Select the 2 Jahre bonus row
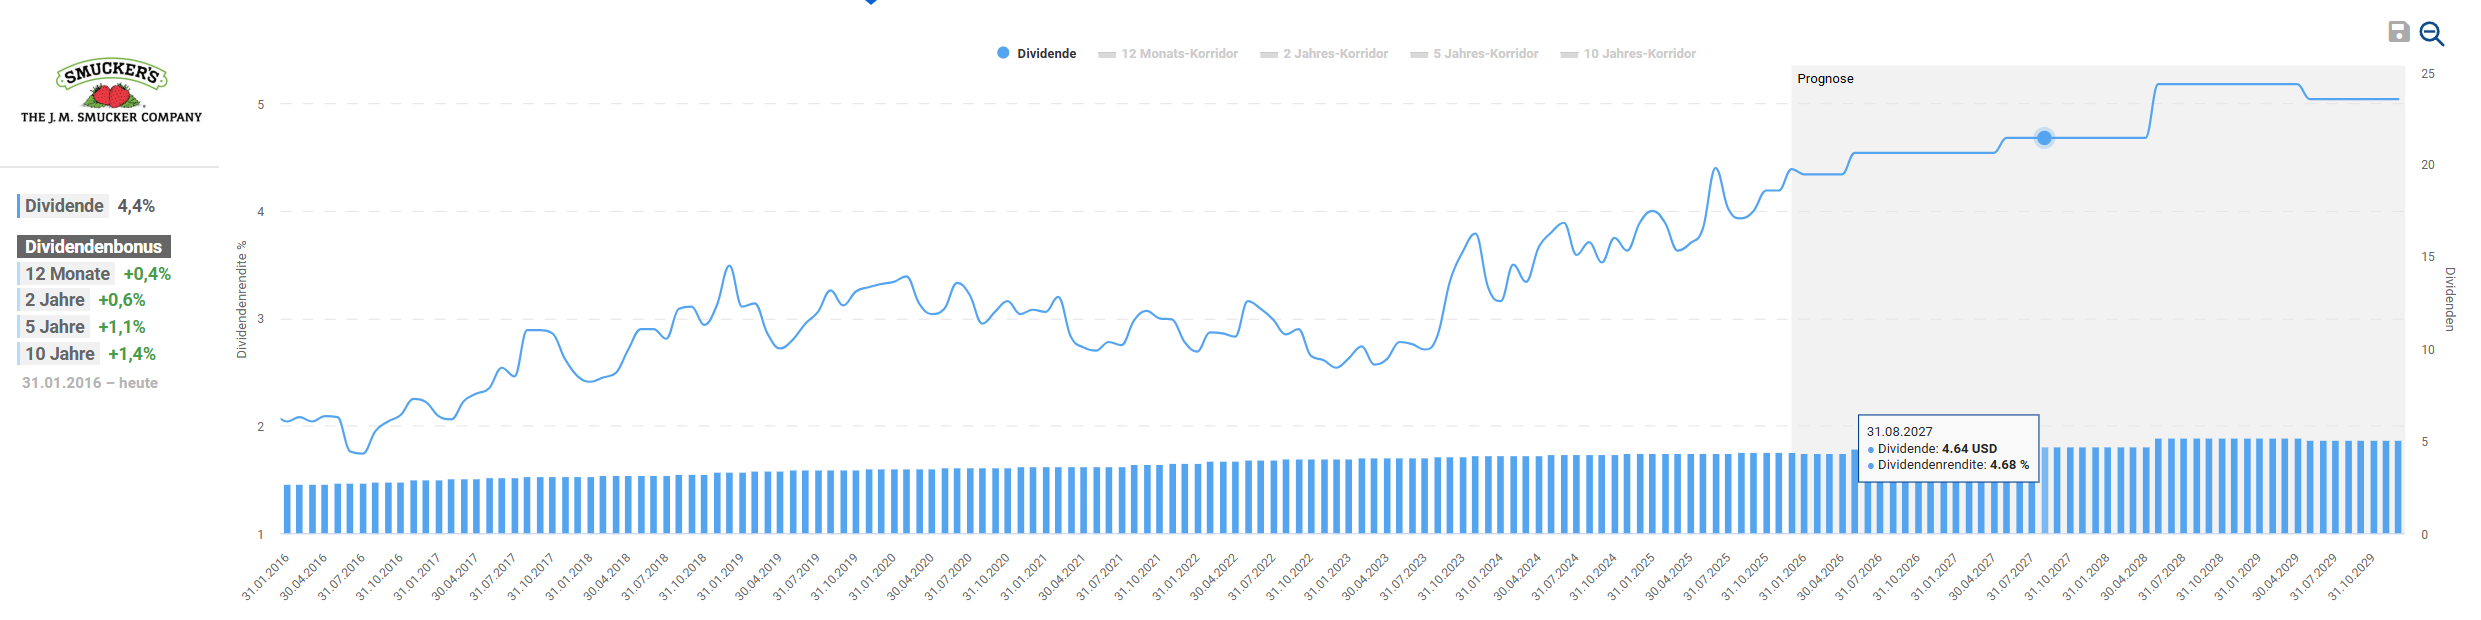Image resolution: width=2481 pixels, height=620 pixels. (x=84, y=300)
